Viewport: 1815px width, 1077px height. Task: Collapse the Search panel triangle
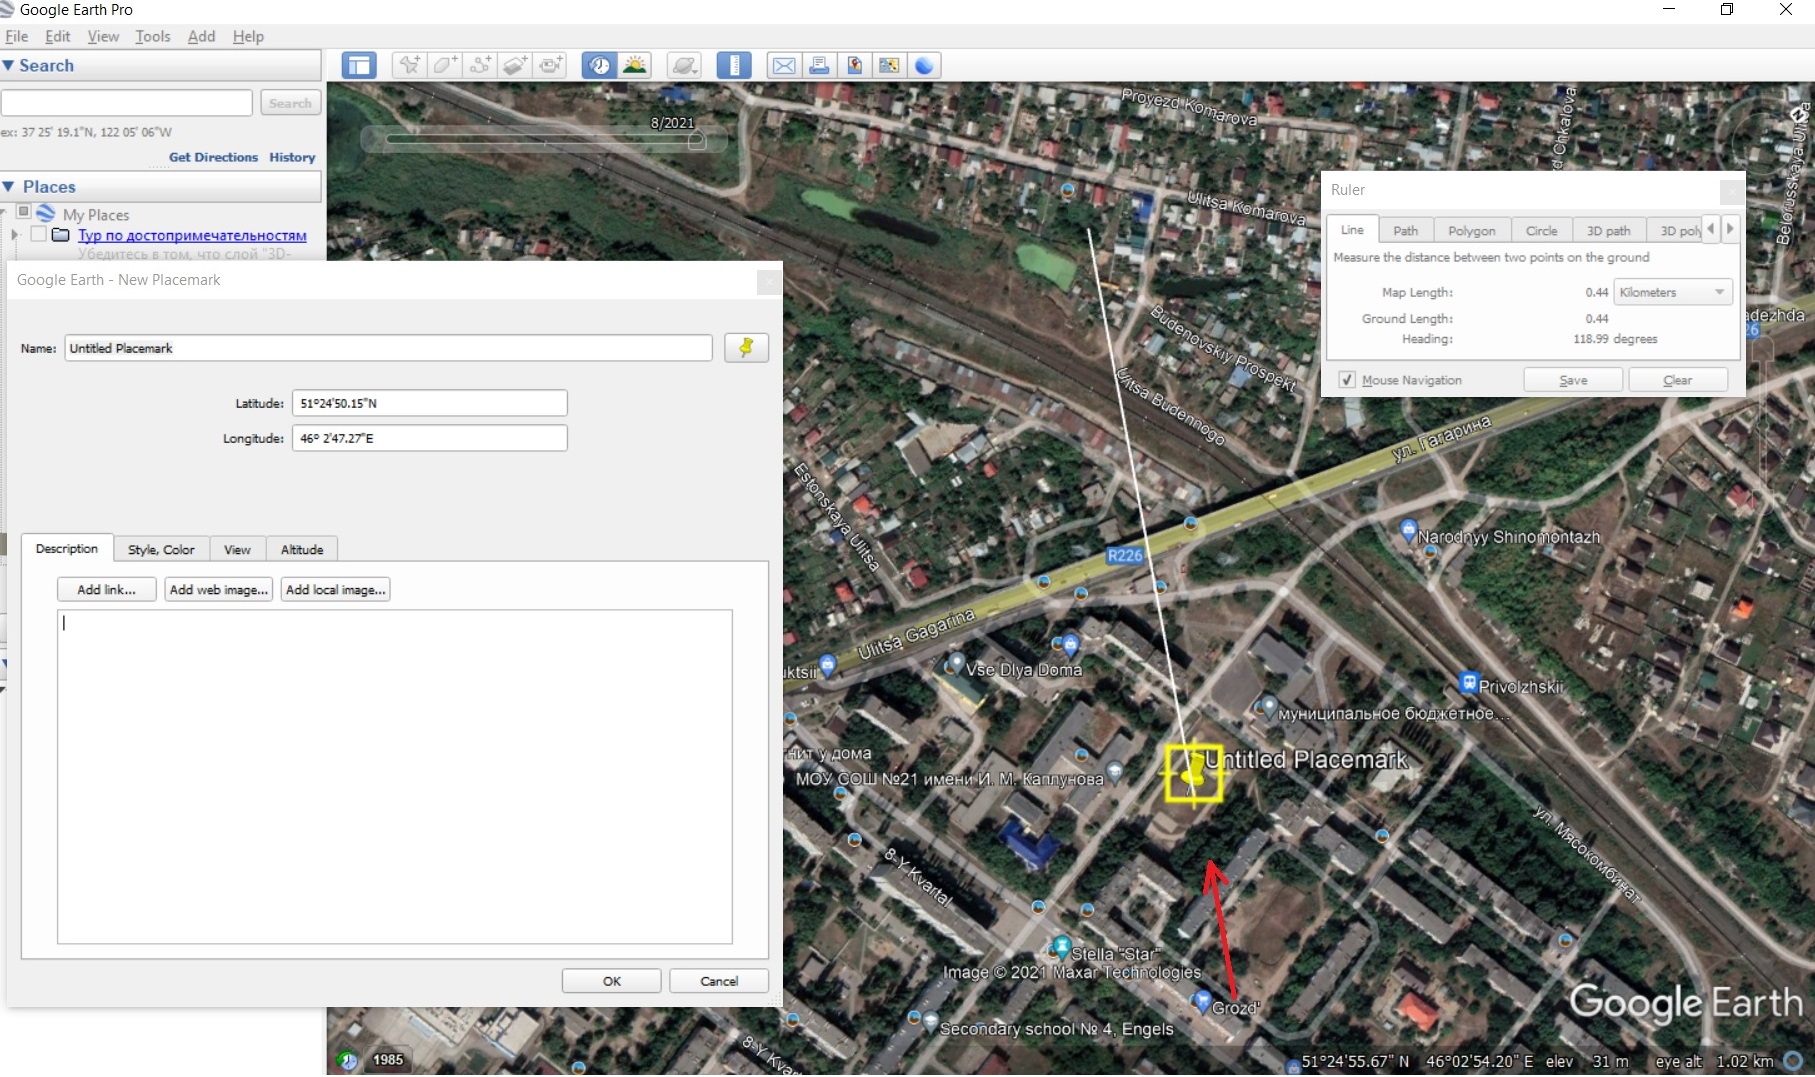pyautogui.click(x=9, y=65)
